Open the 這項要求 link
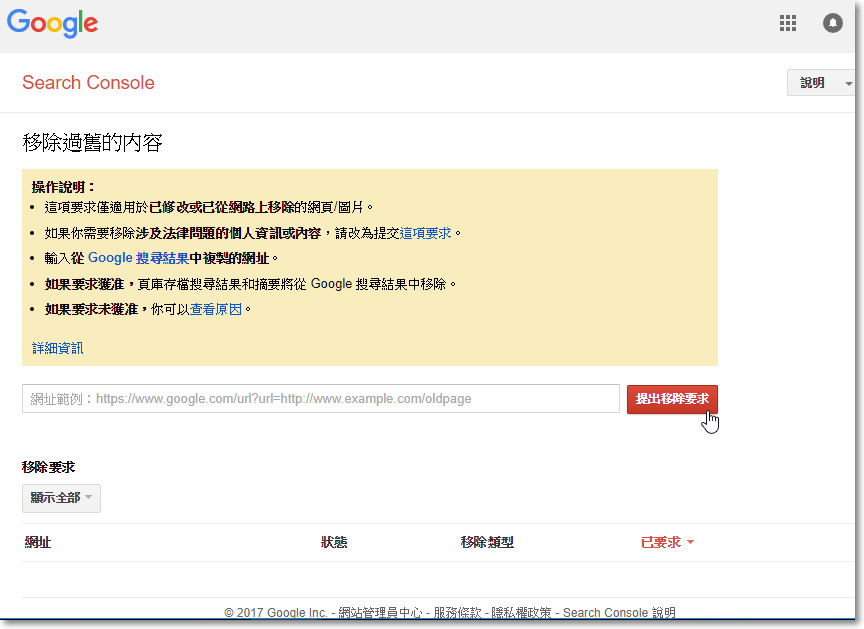The image size is (864, 629). pyautogui.click(x=427, y=233)
